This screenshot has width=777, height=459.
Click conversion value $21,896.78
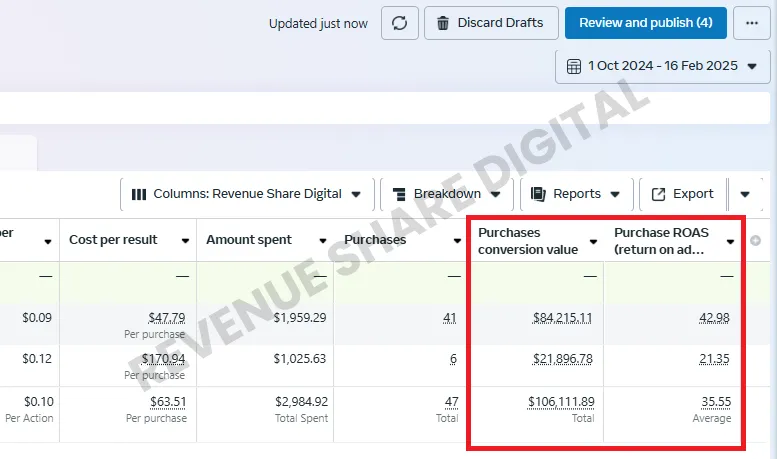(x=562, y=358)
